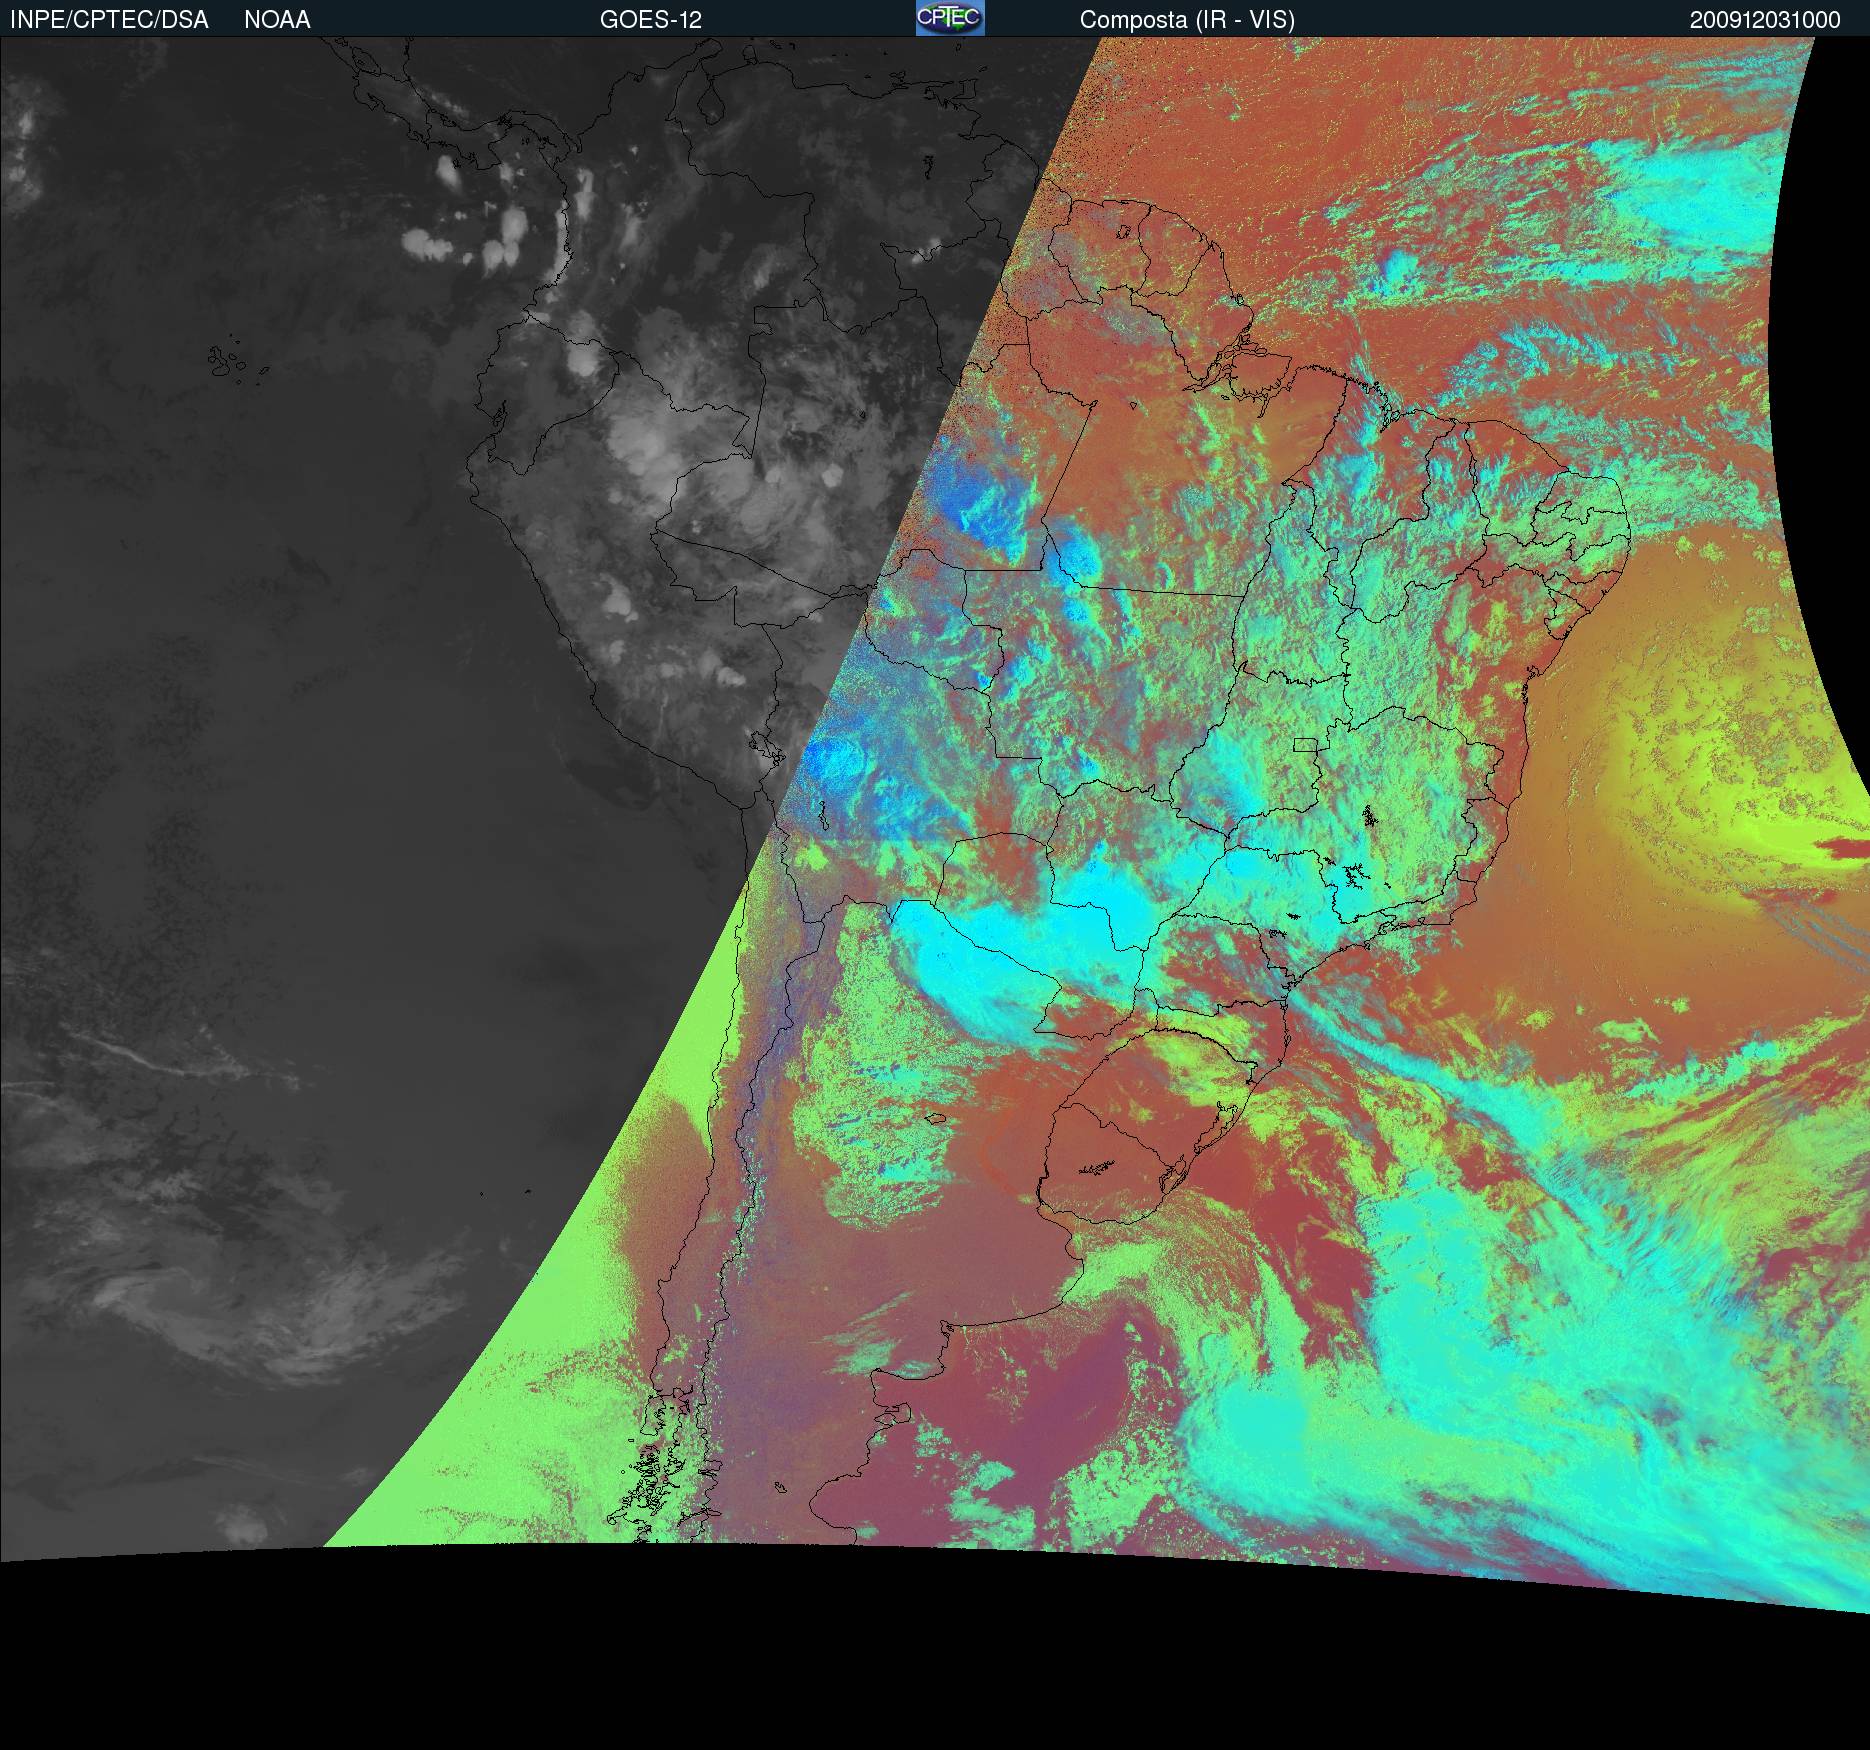This screenshot has height=1750, width=1870.
Task: Click the INPE/CPTEC/DSA header label
Action: 109,20
